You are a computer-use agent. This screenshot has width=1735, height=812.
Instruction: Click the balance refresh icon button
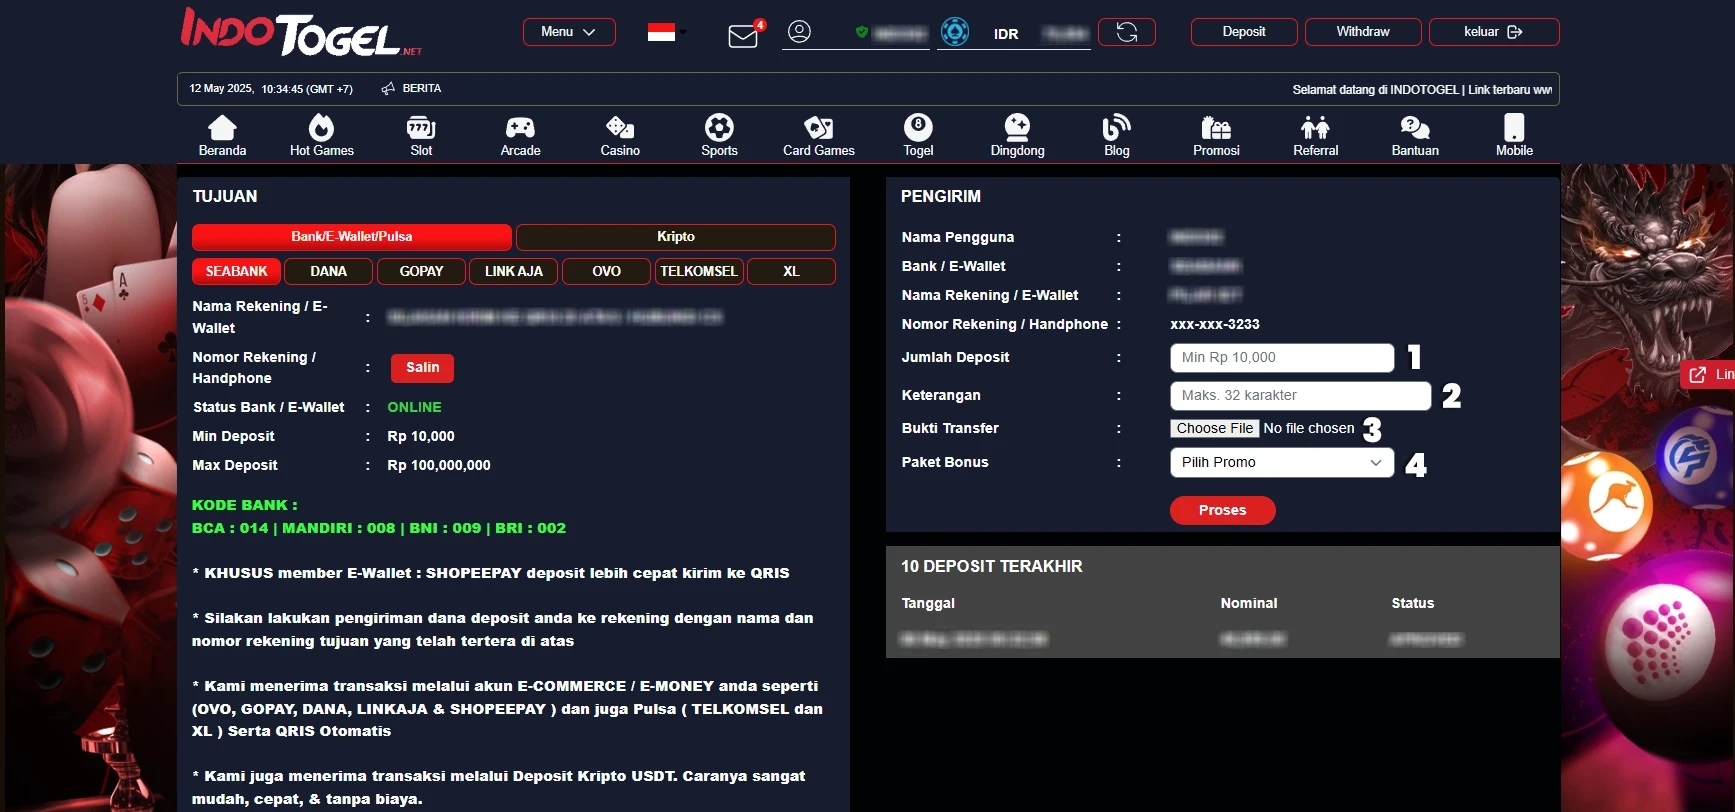1127,32
